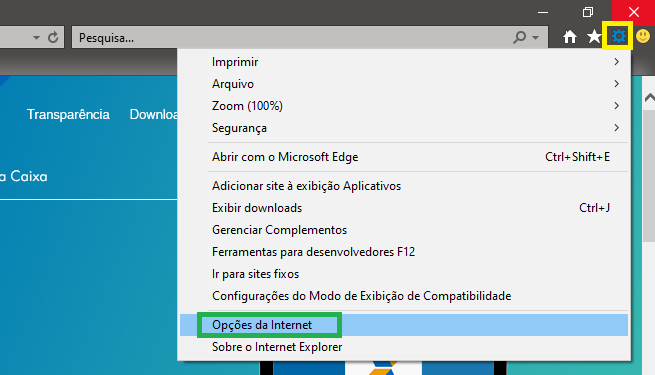
Task: Restore down the browser window
Action: (x=588, y=12)
